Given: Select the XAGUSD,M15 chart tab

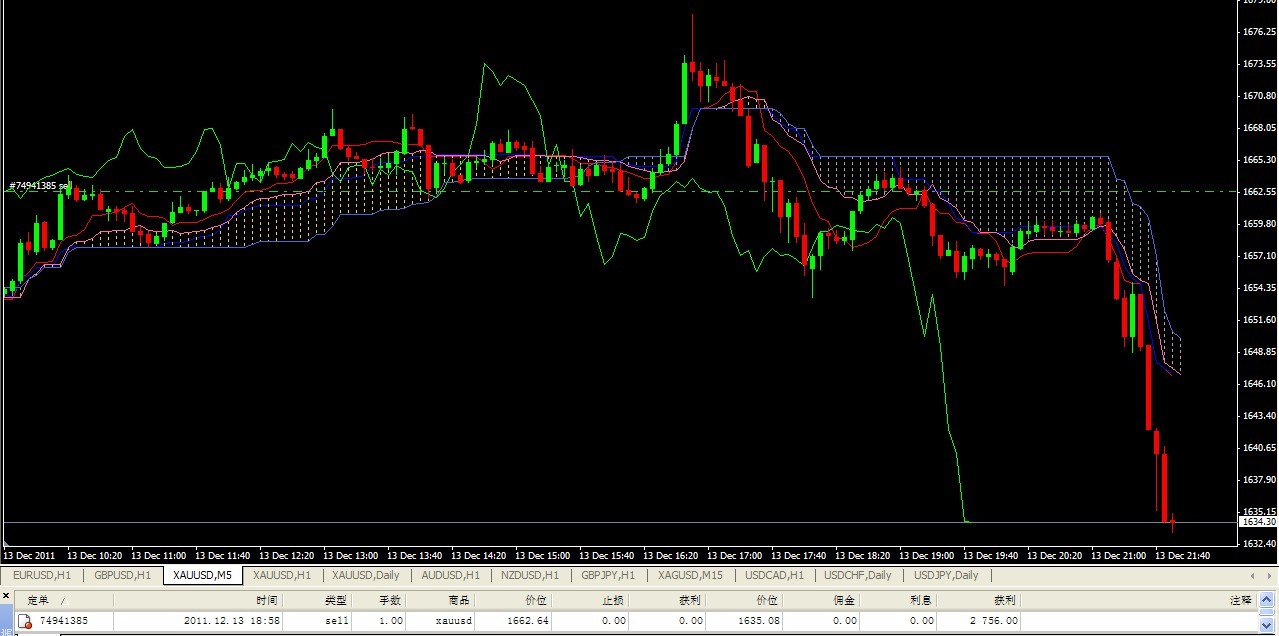Looking at the screenshot, I should tap(690, 576).
